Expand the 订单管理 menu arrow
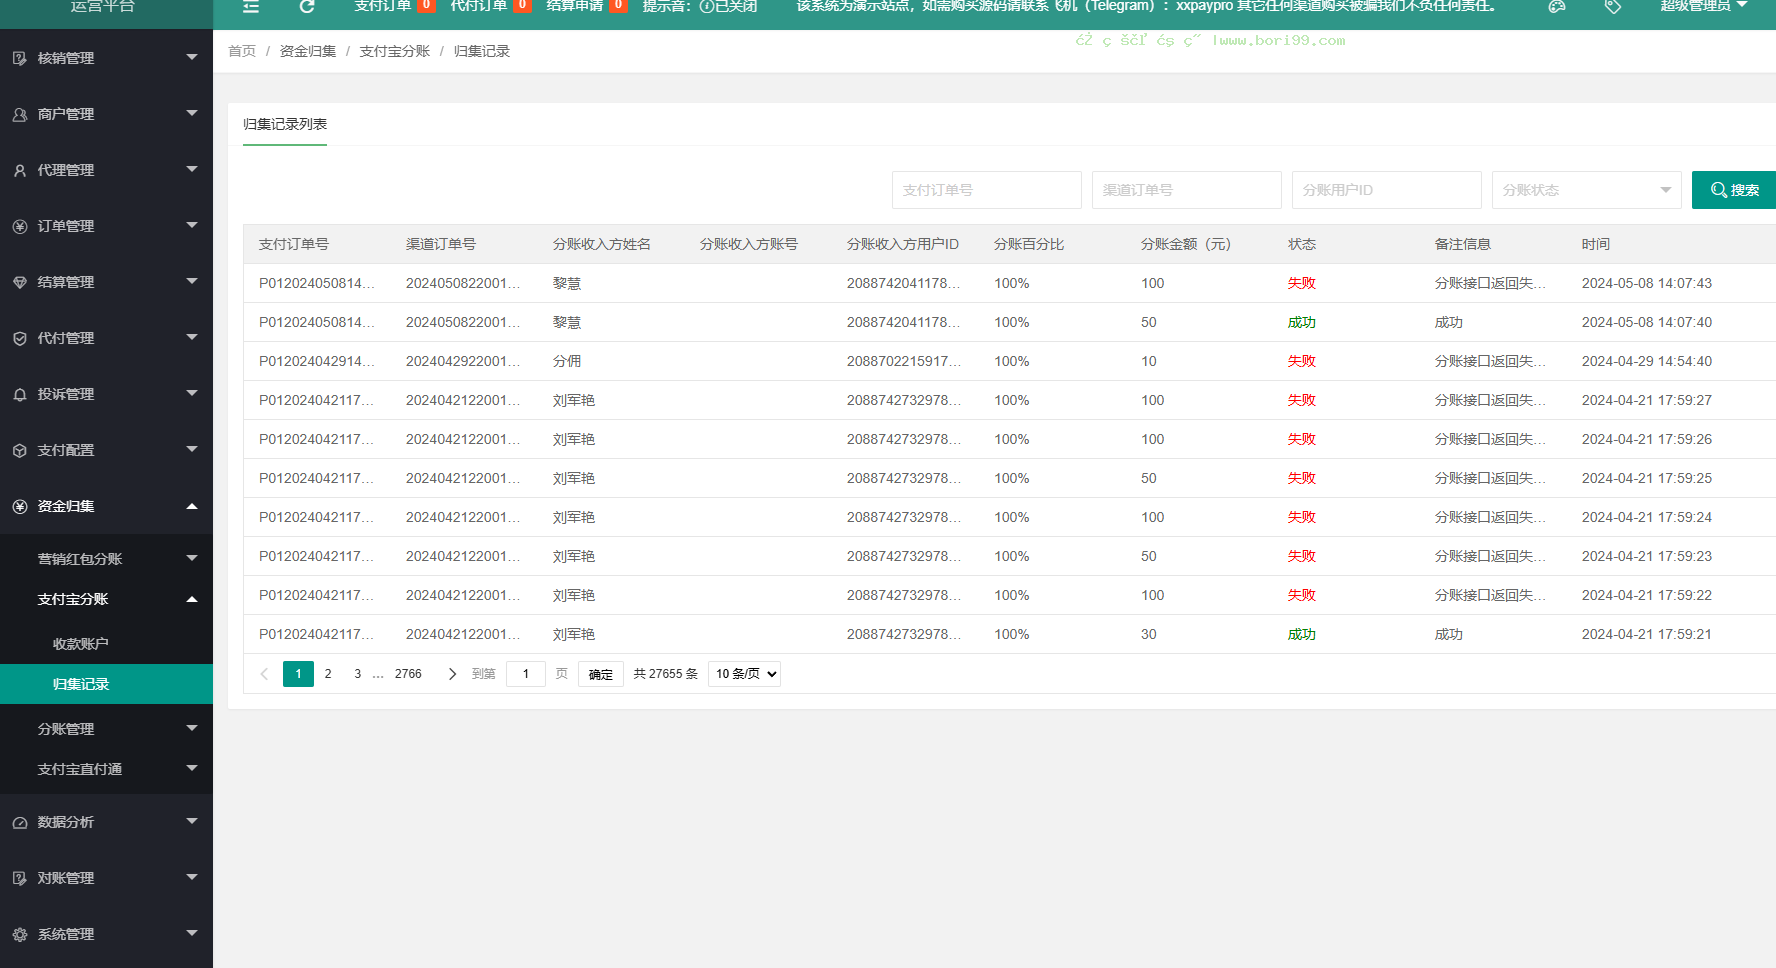1776x968 pixels. 192,225
